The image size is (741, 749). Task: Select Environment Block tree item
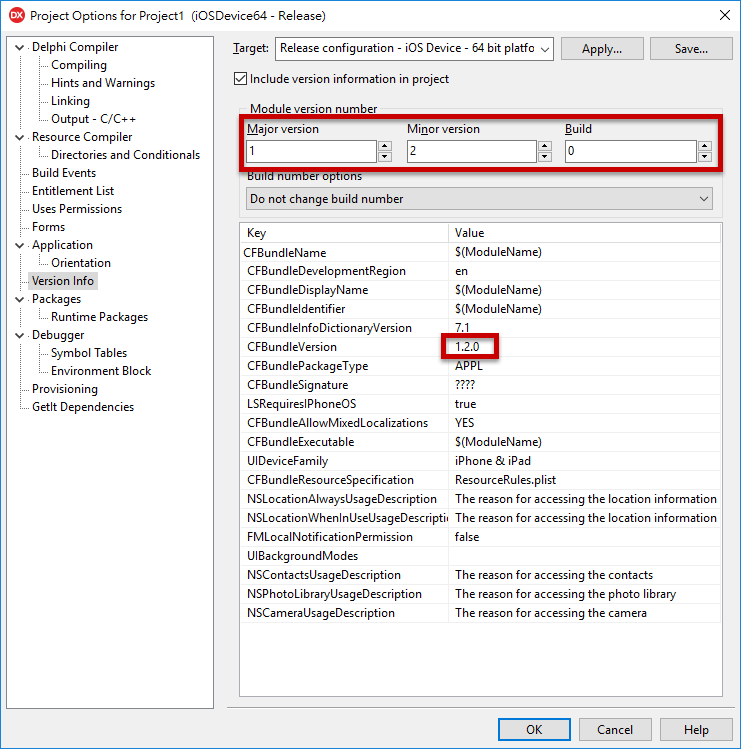click(101, 371)
